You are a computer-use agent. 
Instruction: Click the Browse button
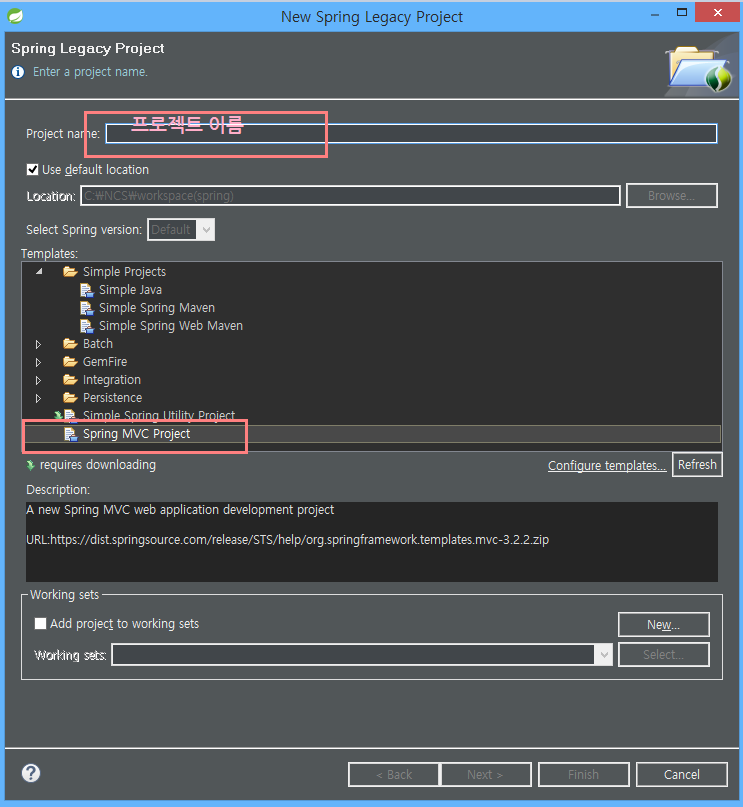[x=671, y=196]
